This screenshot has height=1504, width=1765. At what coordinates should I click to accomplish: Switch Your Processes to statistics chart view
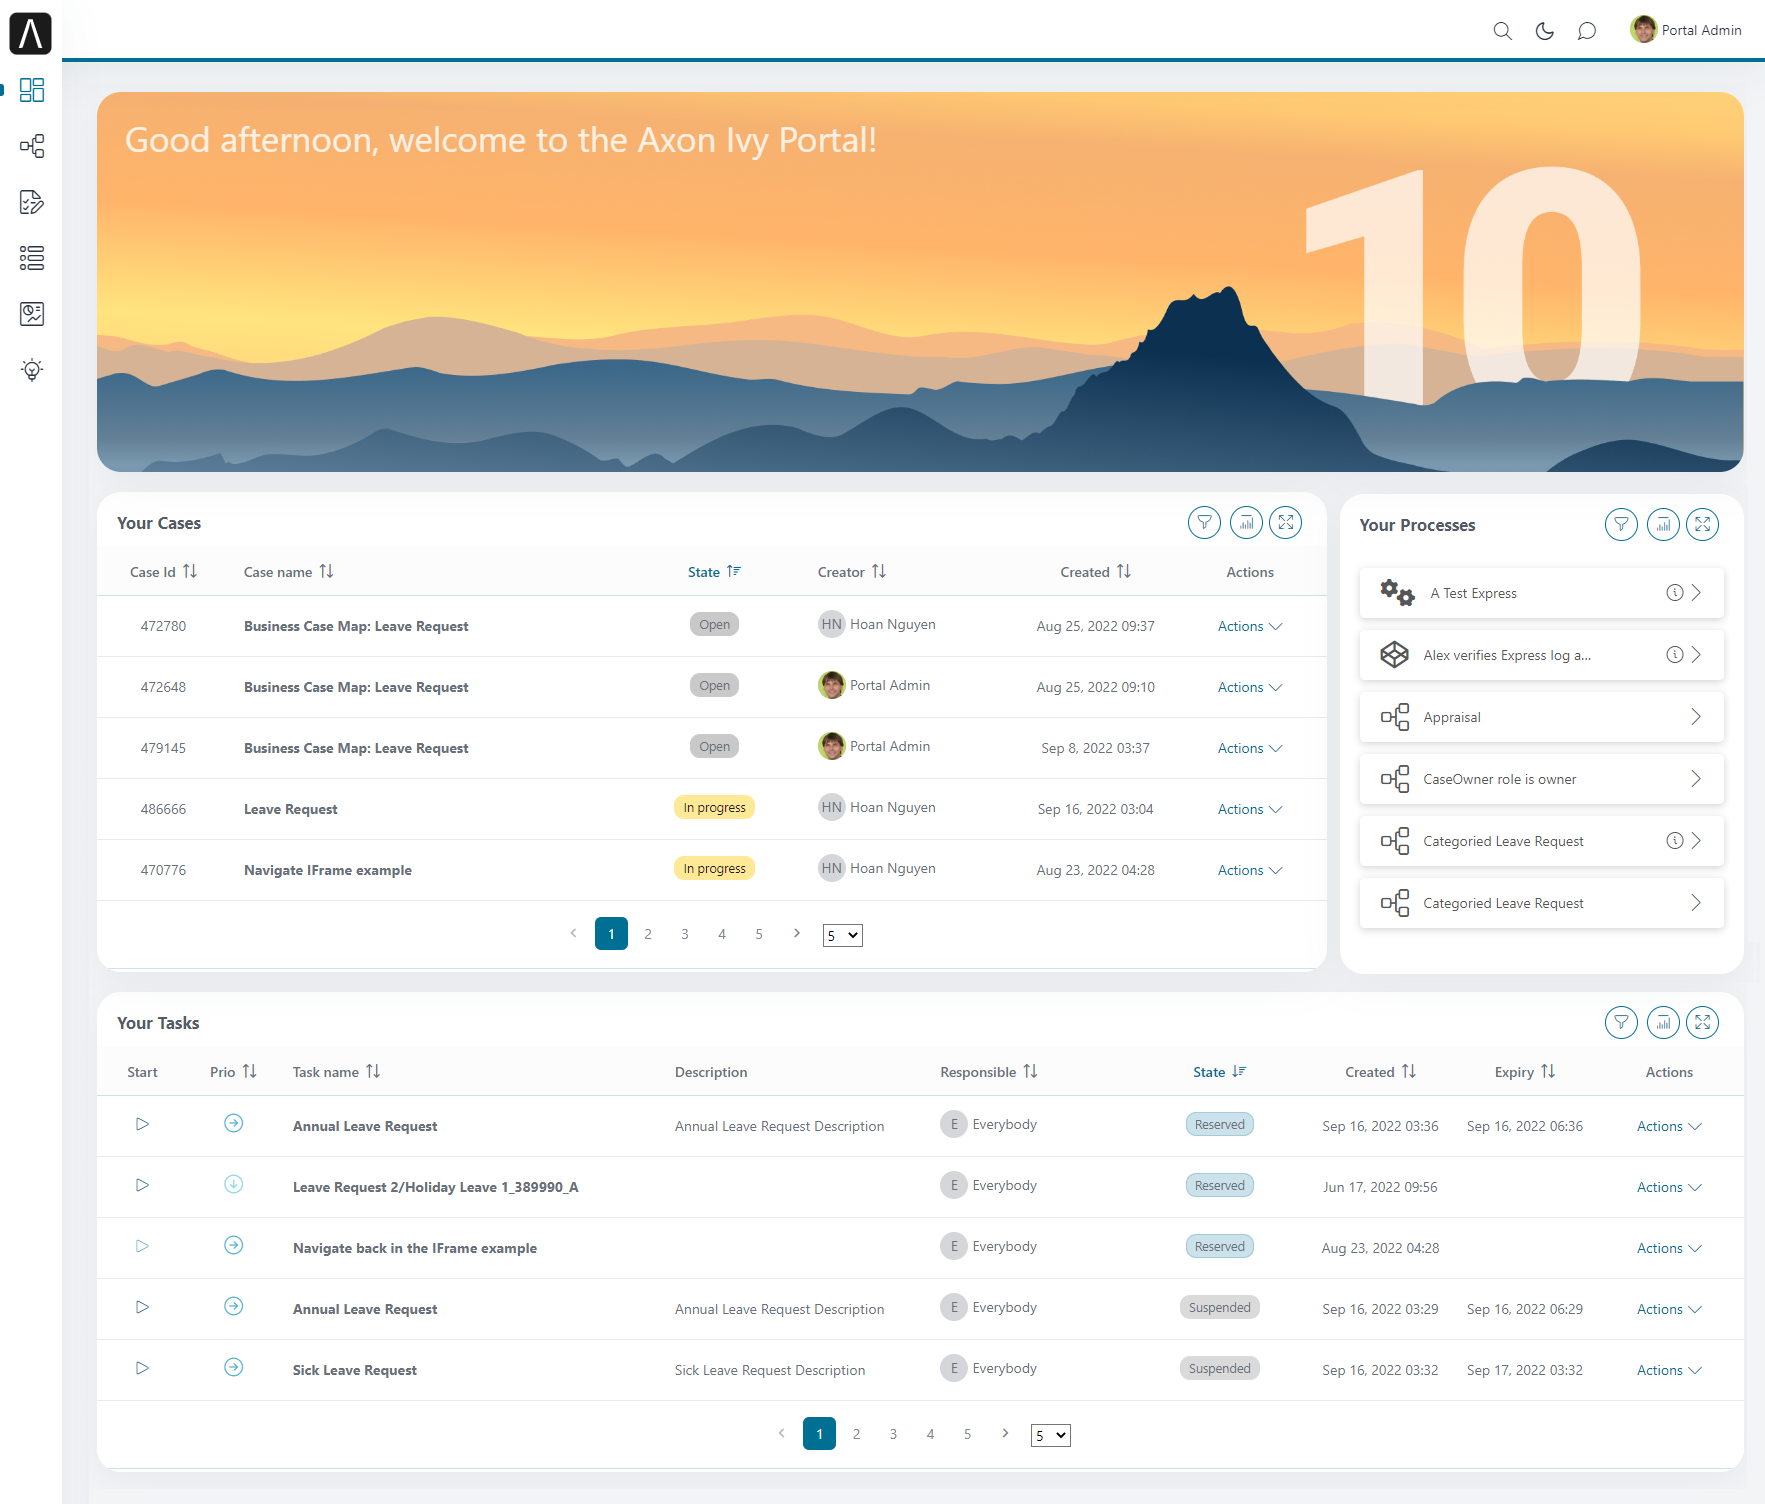1663,524
